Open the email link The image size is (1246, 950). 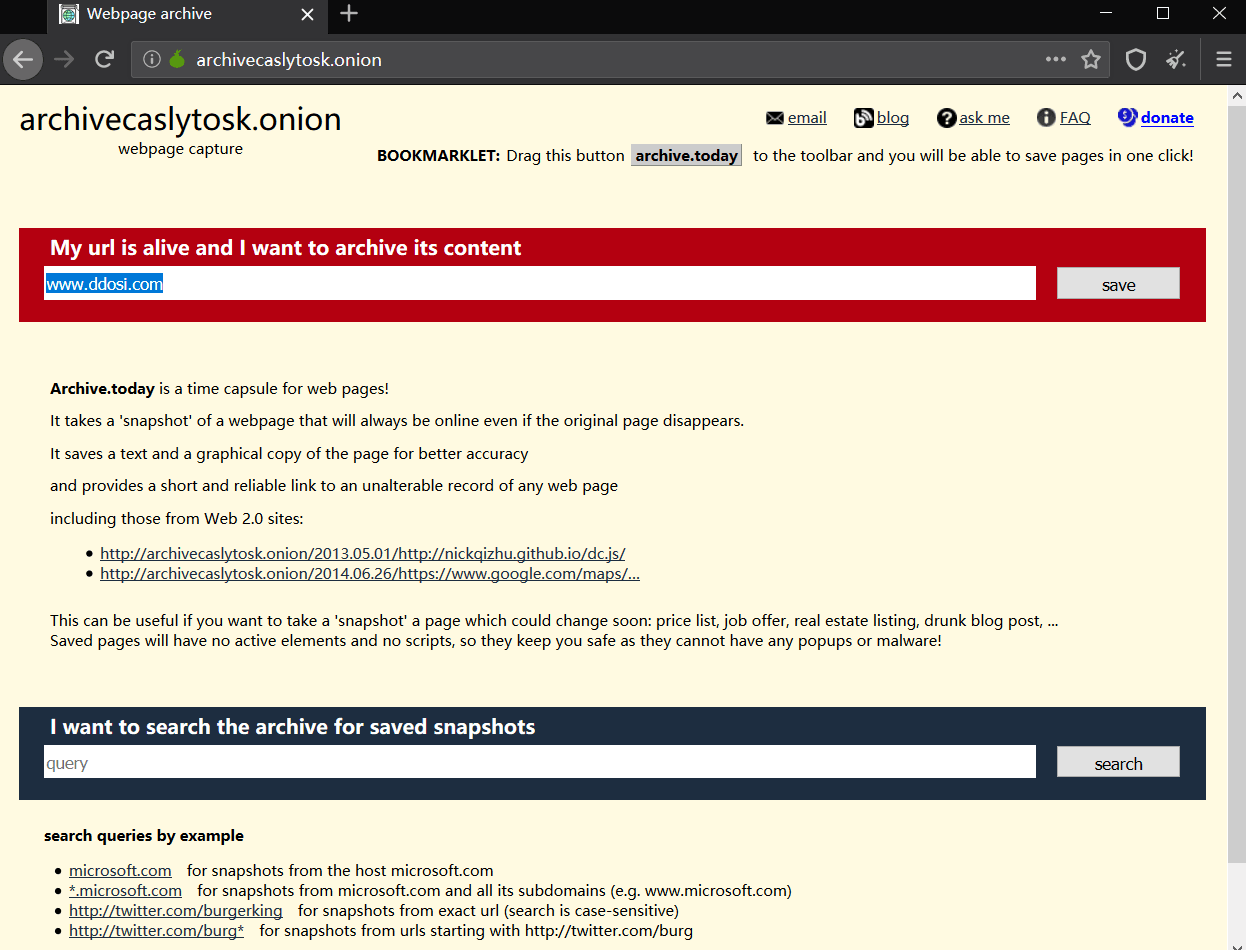tap(807, 118)
